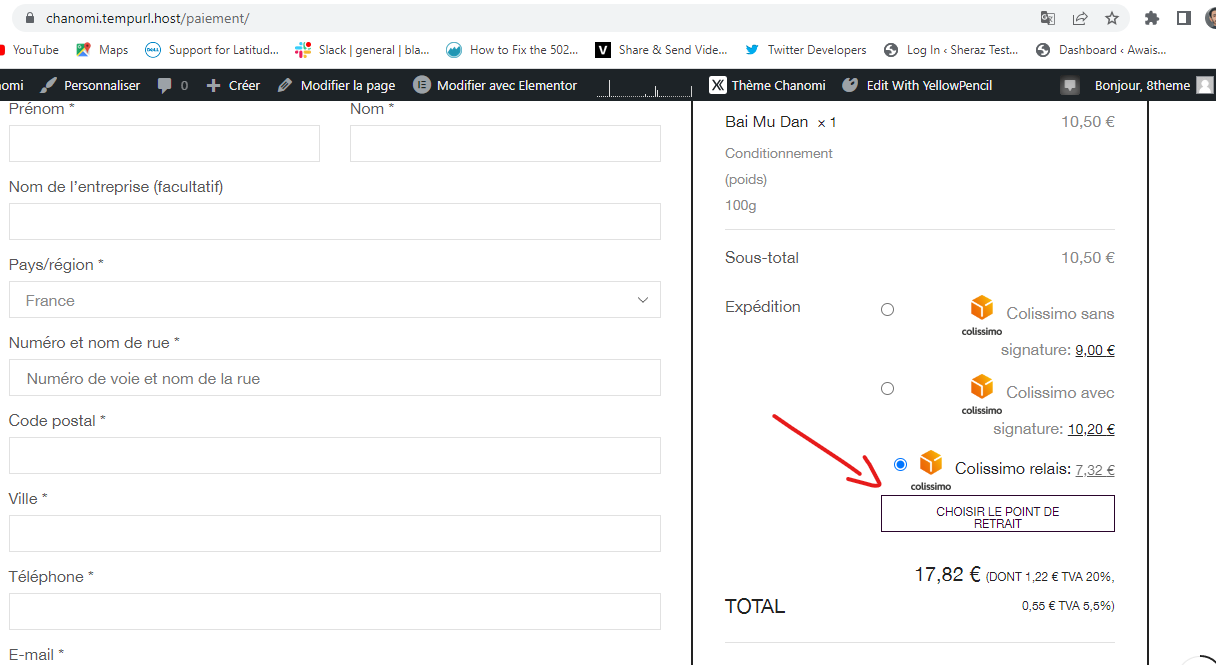The height and width of the screenshot is (665, 1216).
Task: Open Personnaliser in the admin bar
Action: [x=90, y=85]
